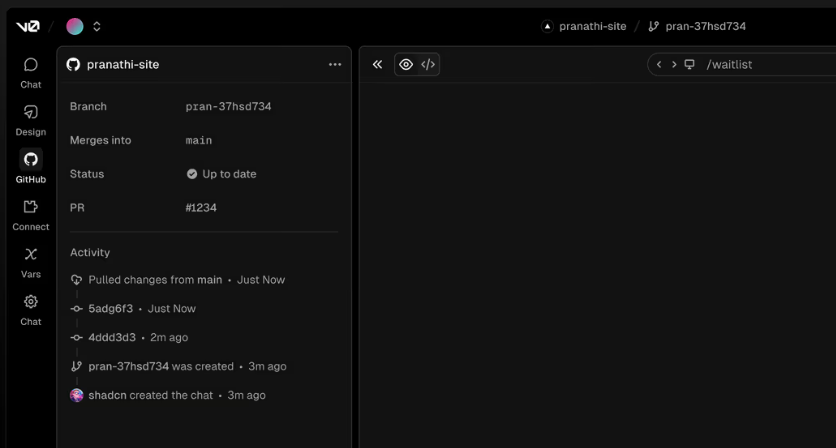Click the Vercel triangle project icon
This screenshot has width=836, height=448.
click(547, 26)
